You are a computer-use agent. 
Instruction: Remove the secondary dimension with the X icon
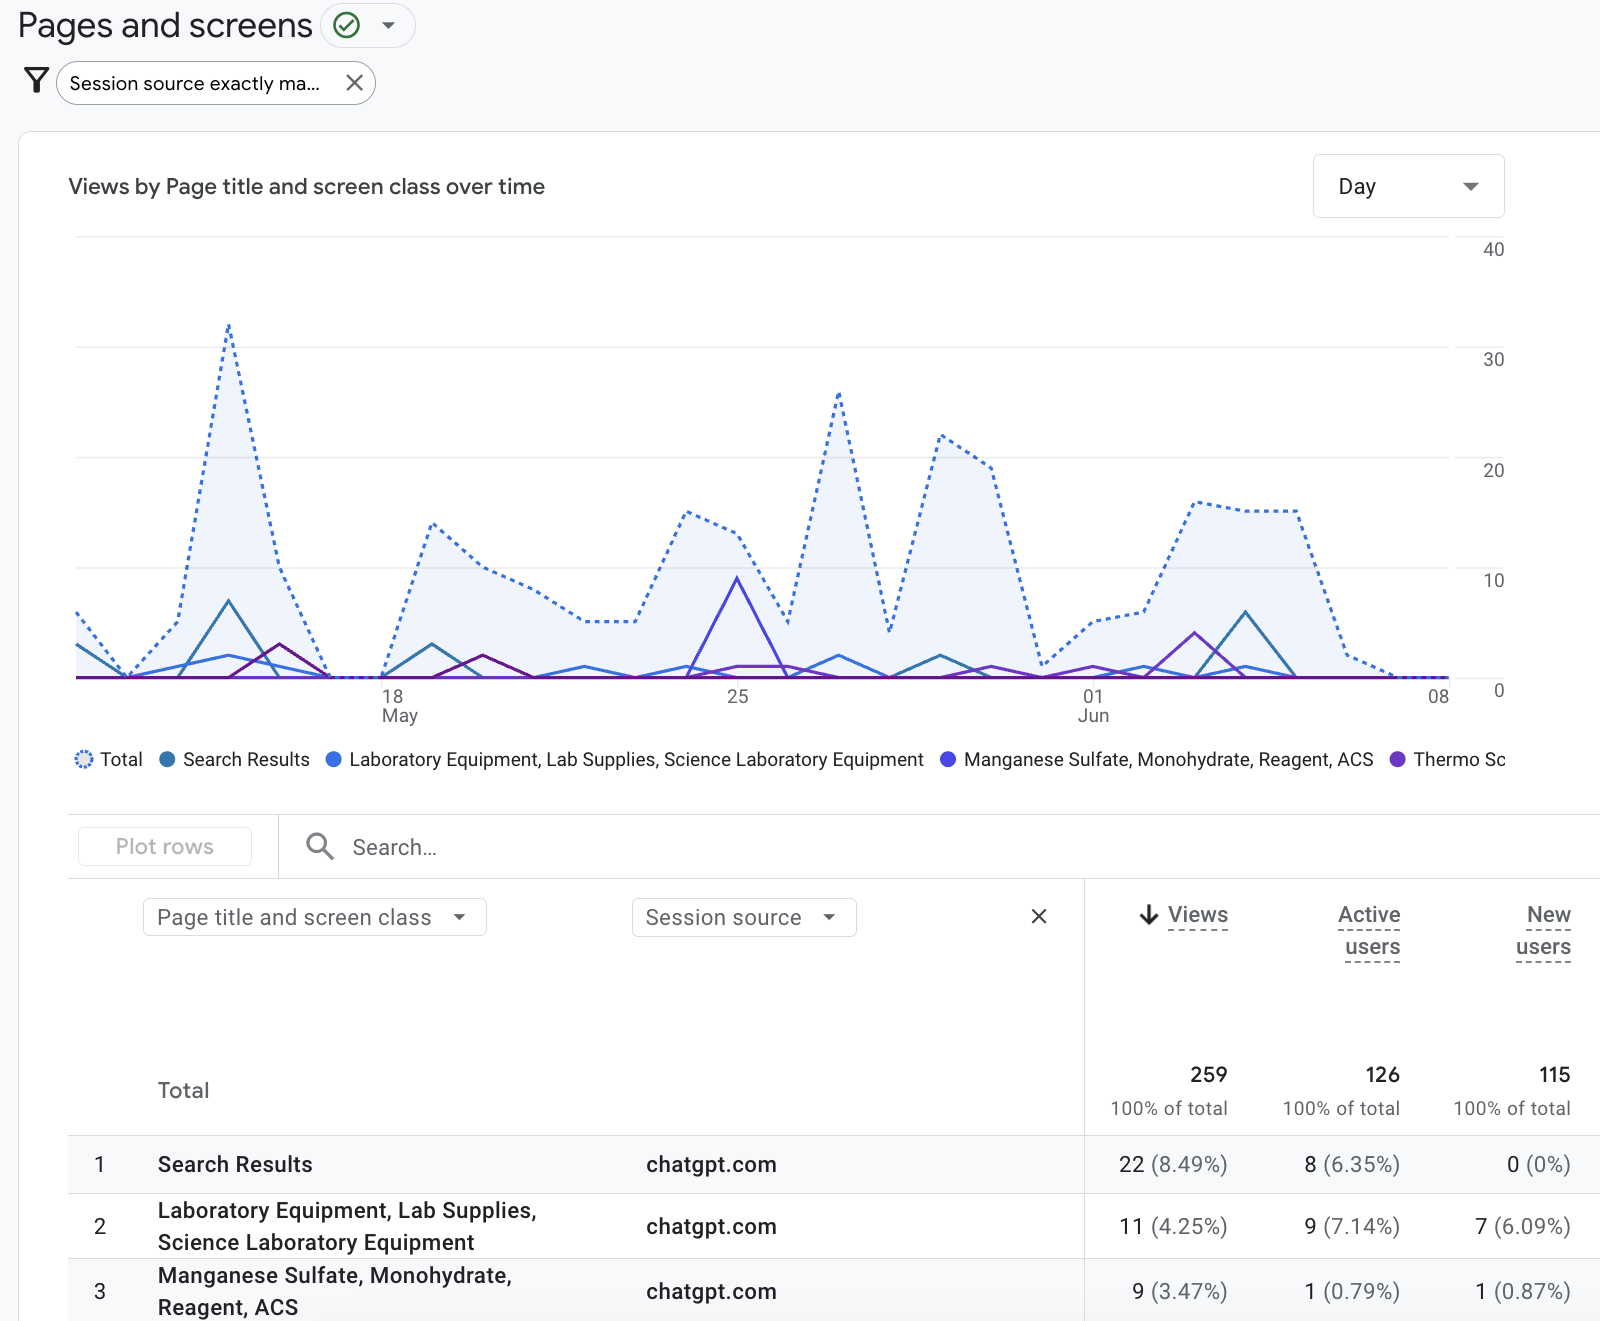pyautogui.click(x=1039, y=917)
